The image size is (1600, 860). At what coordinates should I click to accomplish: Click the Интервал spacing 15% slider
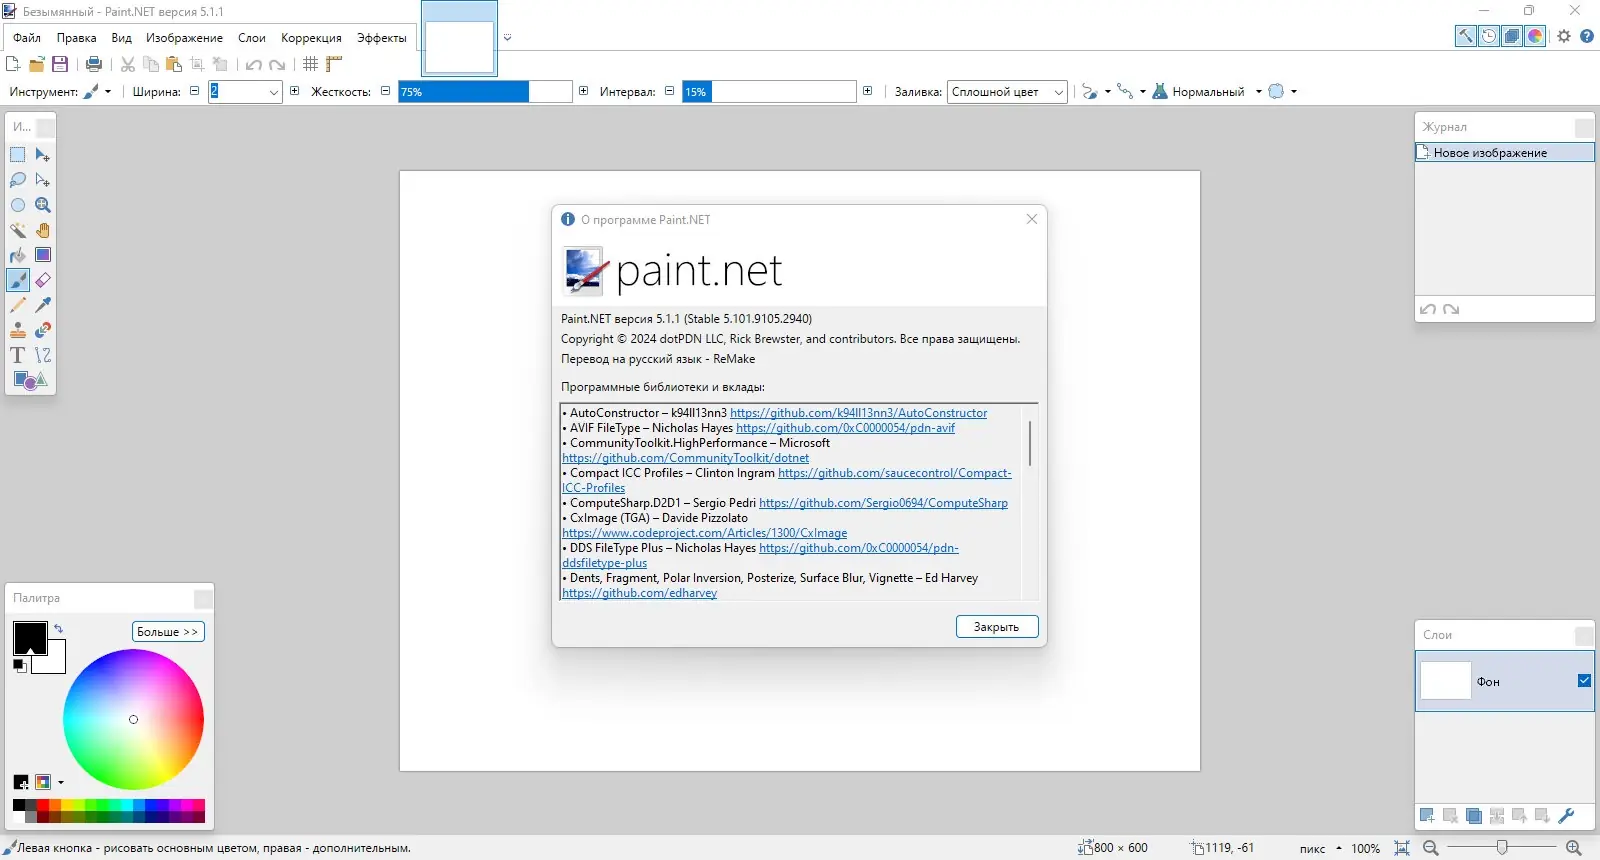coord(769,92)
